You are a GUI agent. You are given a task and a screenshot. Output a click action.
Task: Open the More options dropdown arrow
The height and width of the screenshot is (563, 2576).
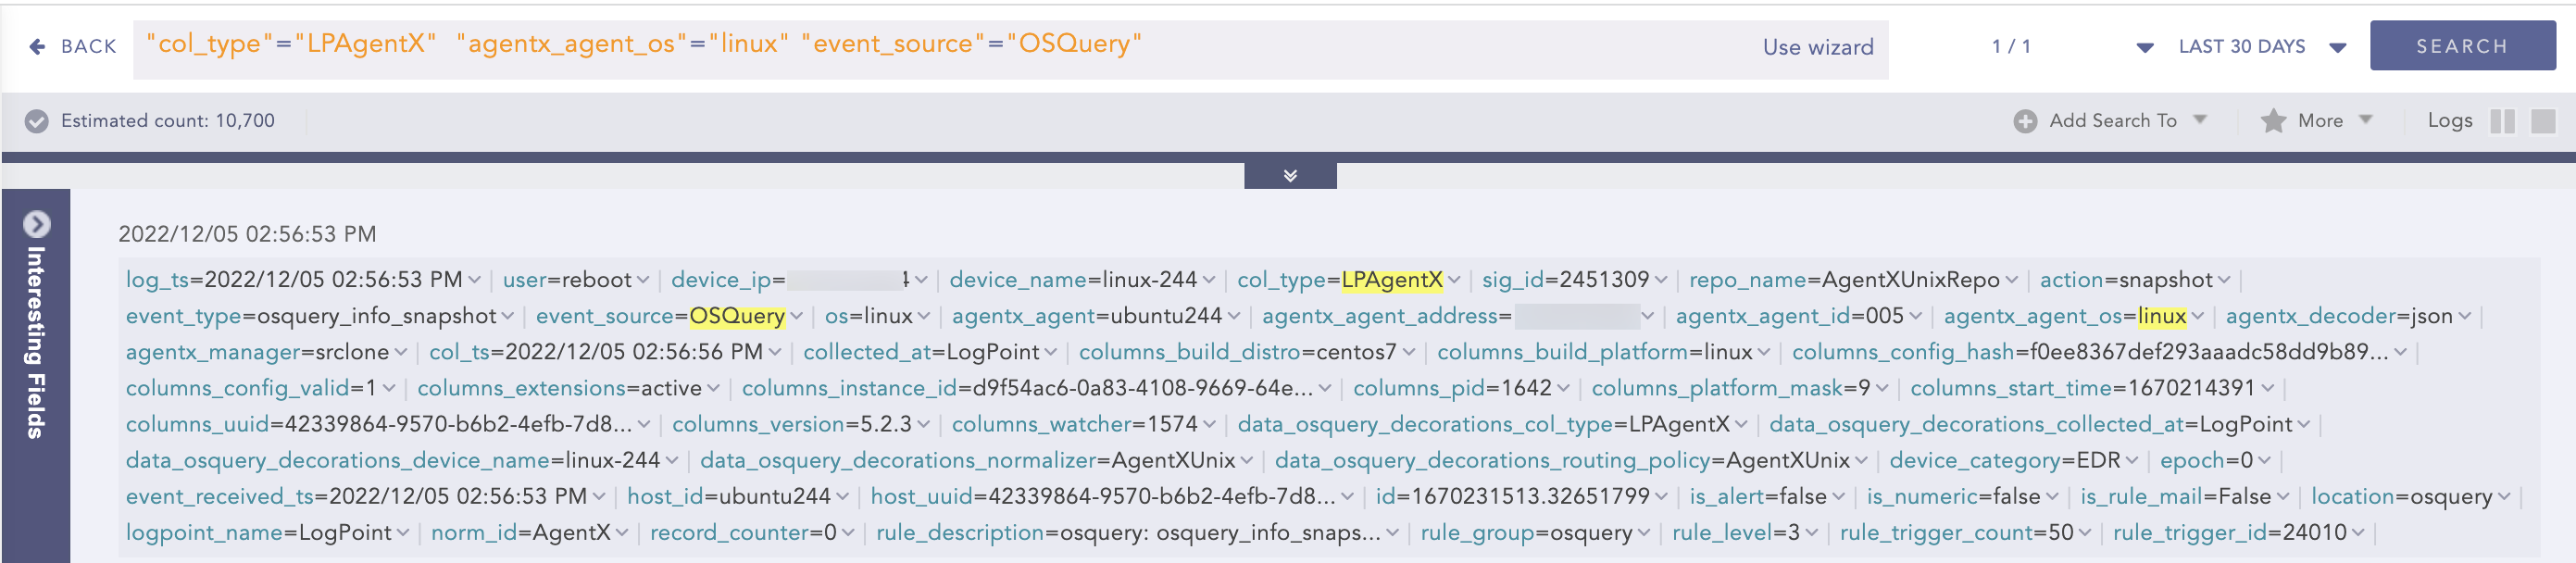2365,120
